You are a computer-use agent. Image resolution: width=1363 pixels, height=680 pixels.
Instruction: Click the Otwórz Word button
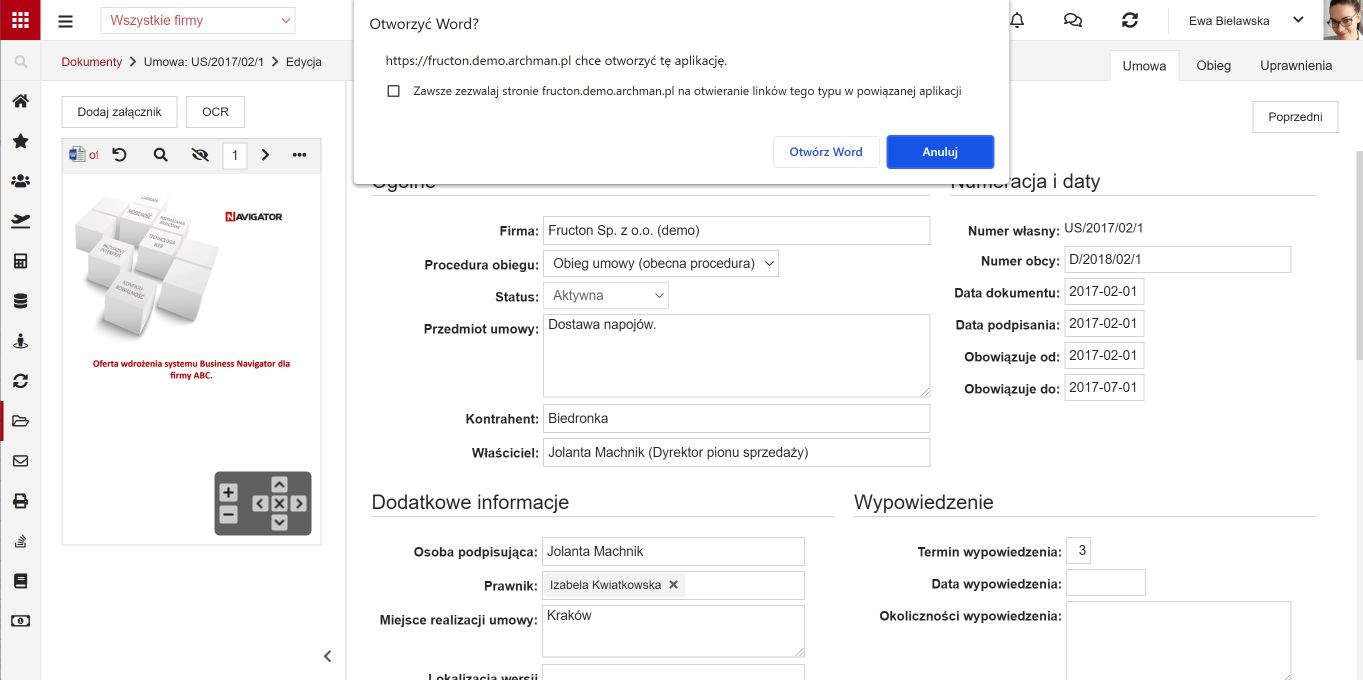826,152
